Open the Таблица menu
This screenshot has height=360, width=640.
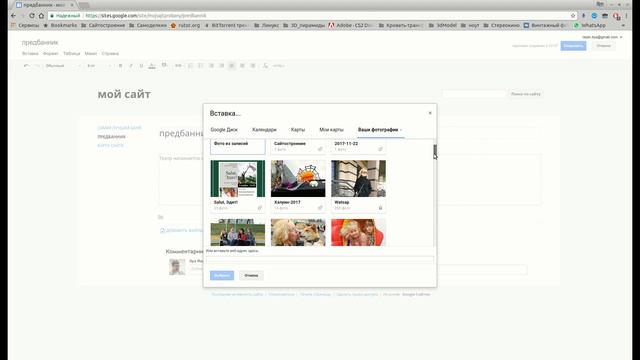71,53
